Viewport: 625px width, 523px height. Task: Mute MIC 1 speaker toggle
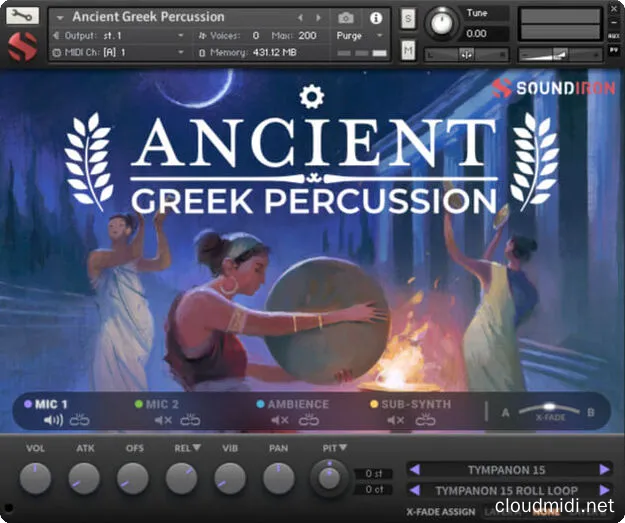(x=52, y=420)
